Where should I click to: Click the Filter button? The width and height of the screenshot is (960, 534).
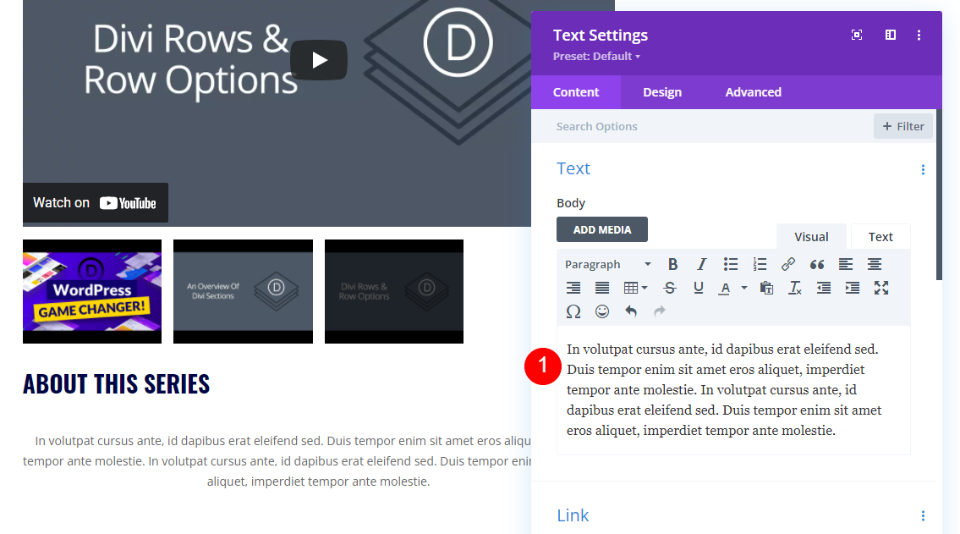pyautogui.click(x=903, y=126)
